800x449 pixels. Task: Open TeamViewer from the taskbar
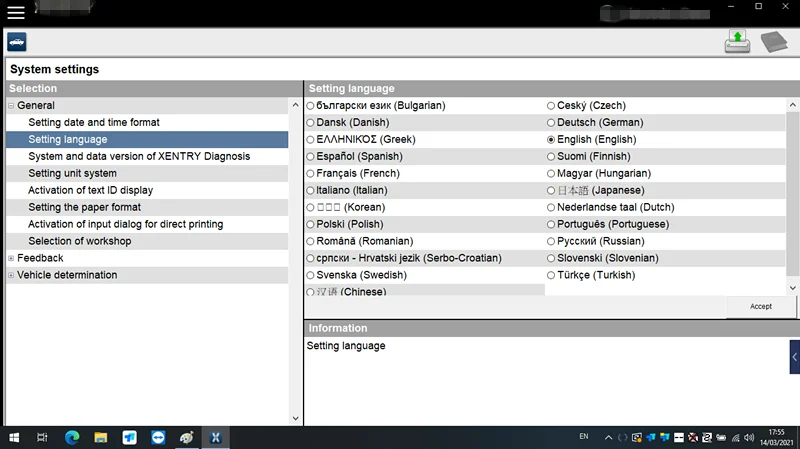coord(158,438)
